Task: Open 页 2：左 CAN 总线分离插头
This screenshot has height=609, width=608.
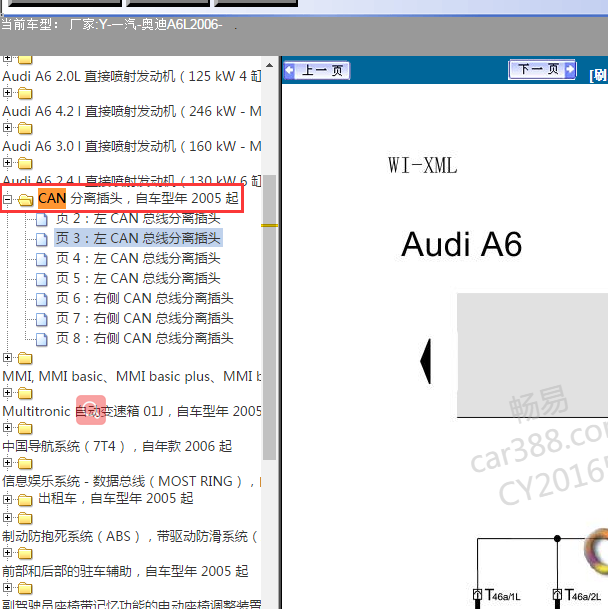Action: (x=138, y=218)
